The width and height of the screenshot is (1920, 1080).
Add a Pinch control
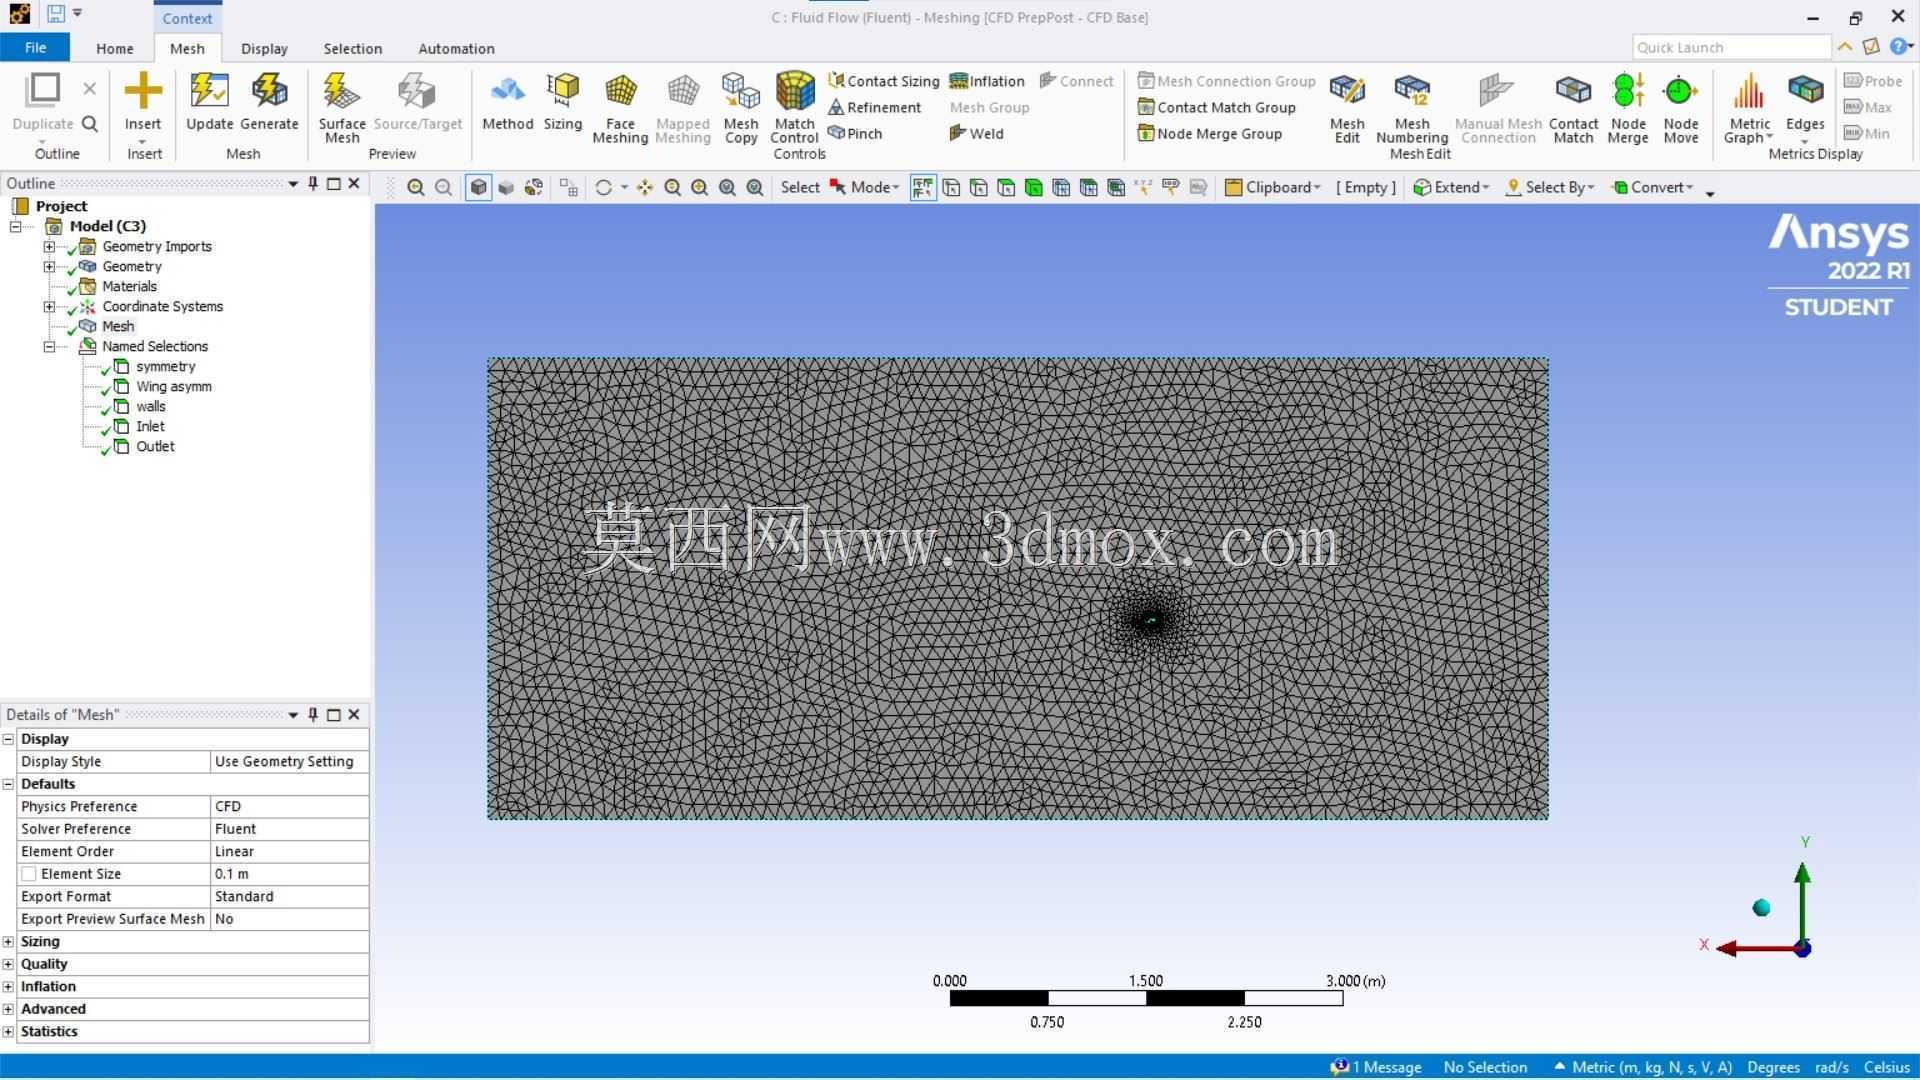(x=855, y=133)
